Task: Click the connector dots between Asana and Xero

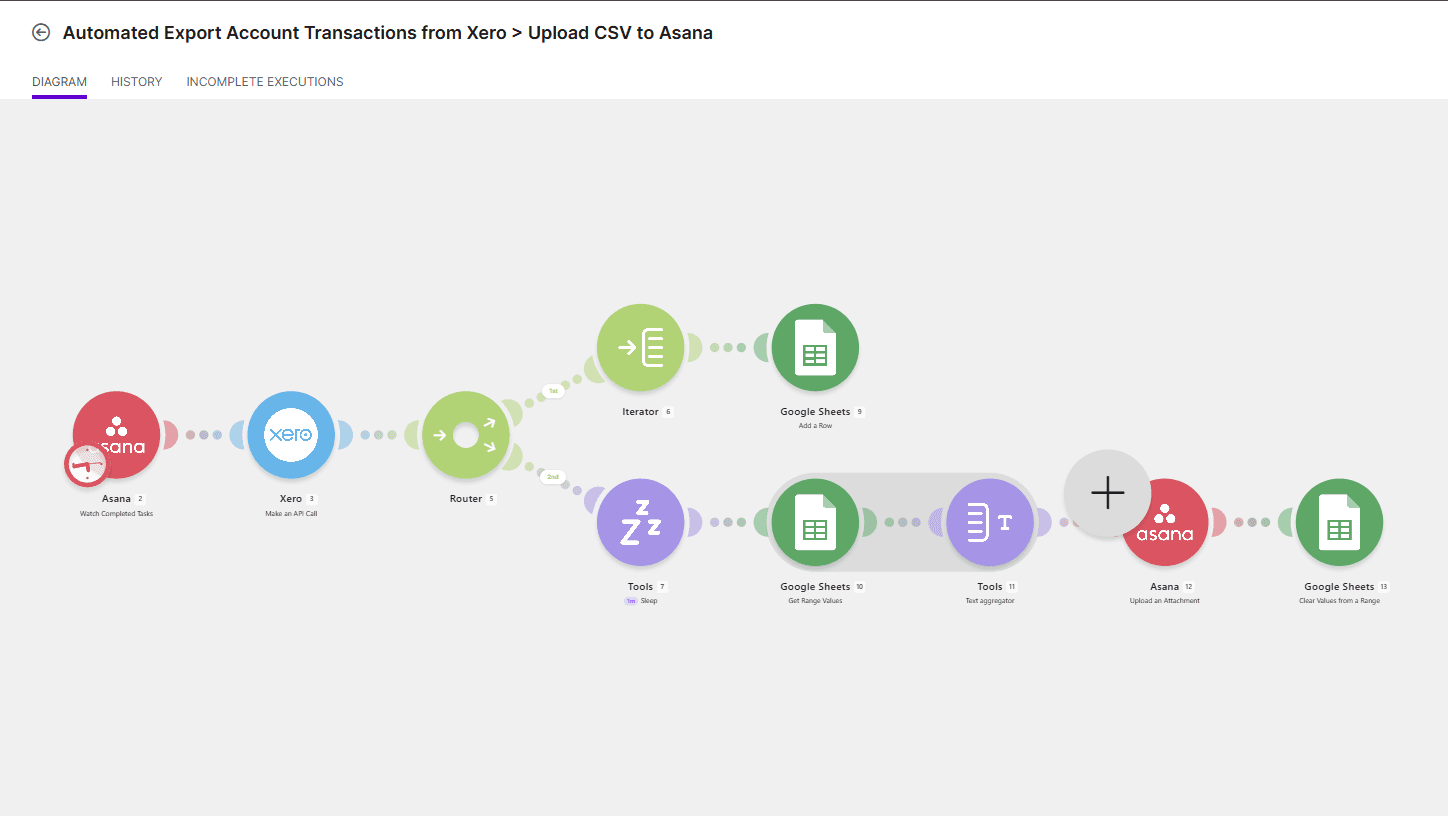Action: point(204,435)
